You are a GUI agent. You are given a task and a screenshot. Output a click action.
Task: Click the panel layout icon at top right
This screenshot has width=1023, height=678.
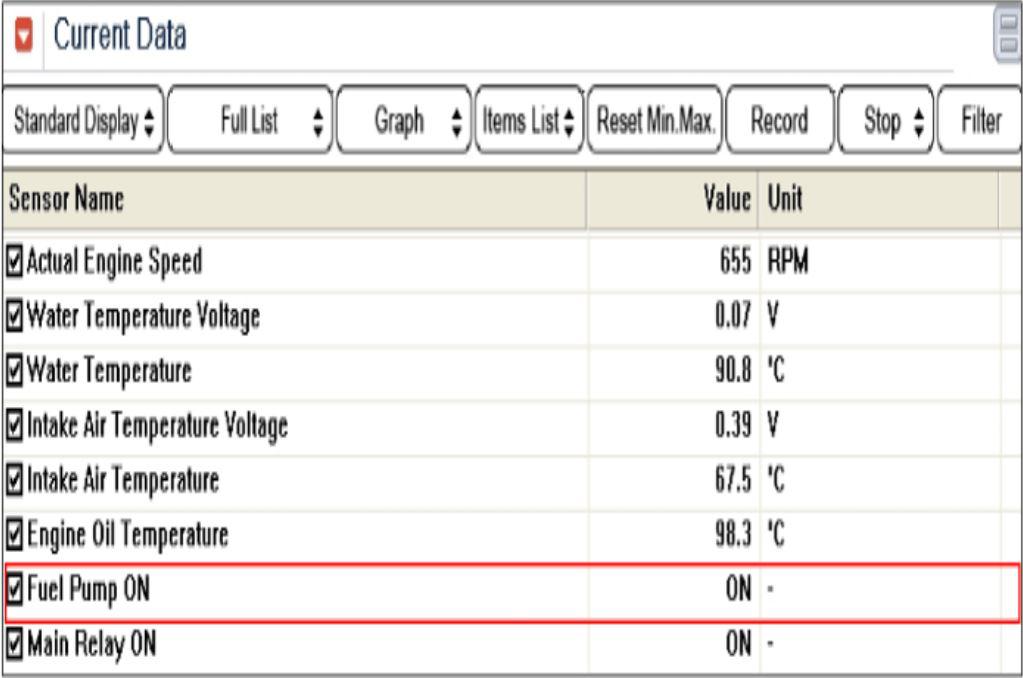[x=1008, y=35]
